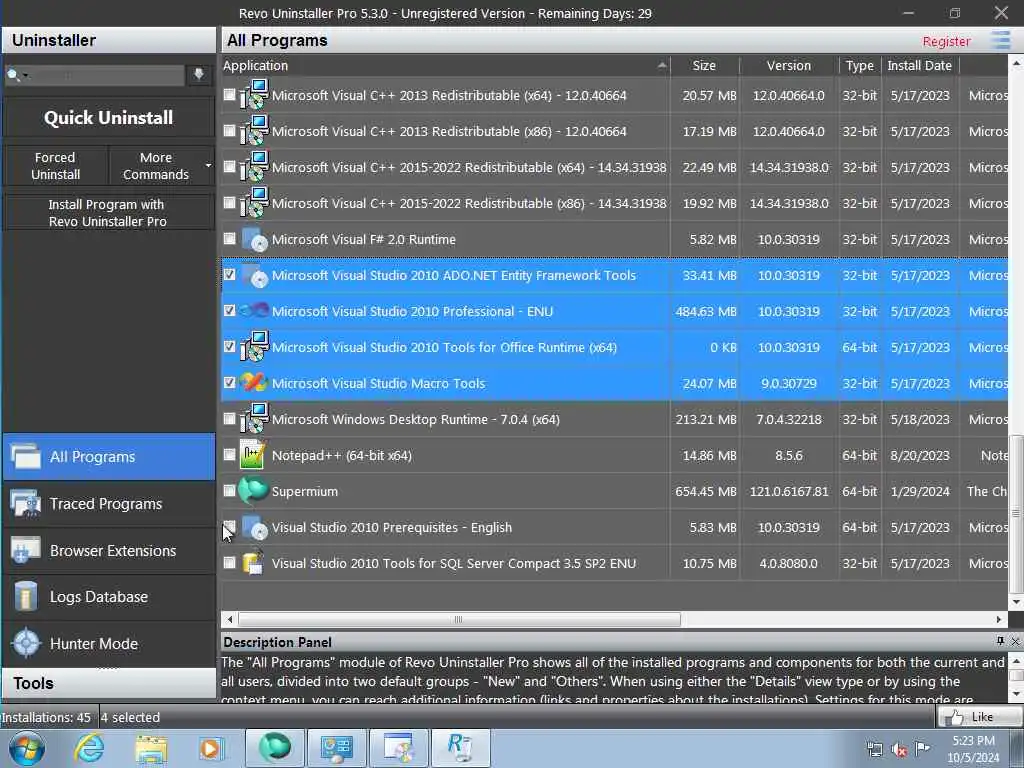Click the Notepad++ program icon

coord(253,455)
